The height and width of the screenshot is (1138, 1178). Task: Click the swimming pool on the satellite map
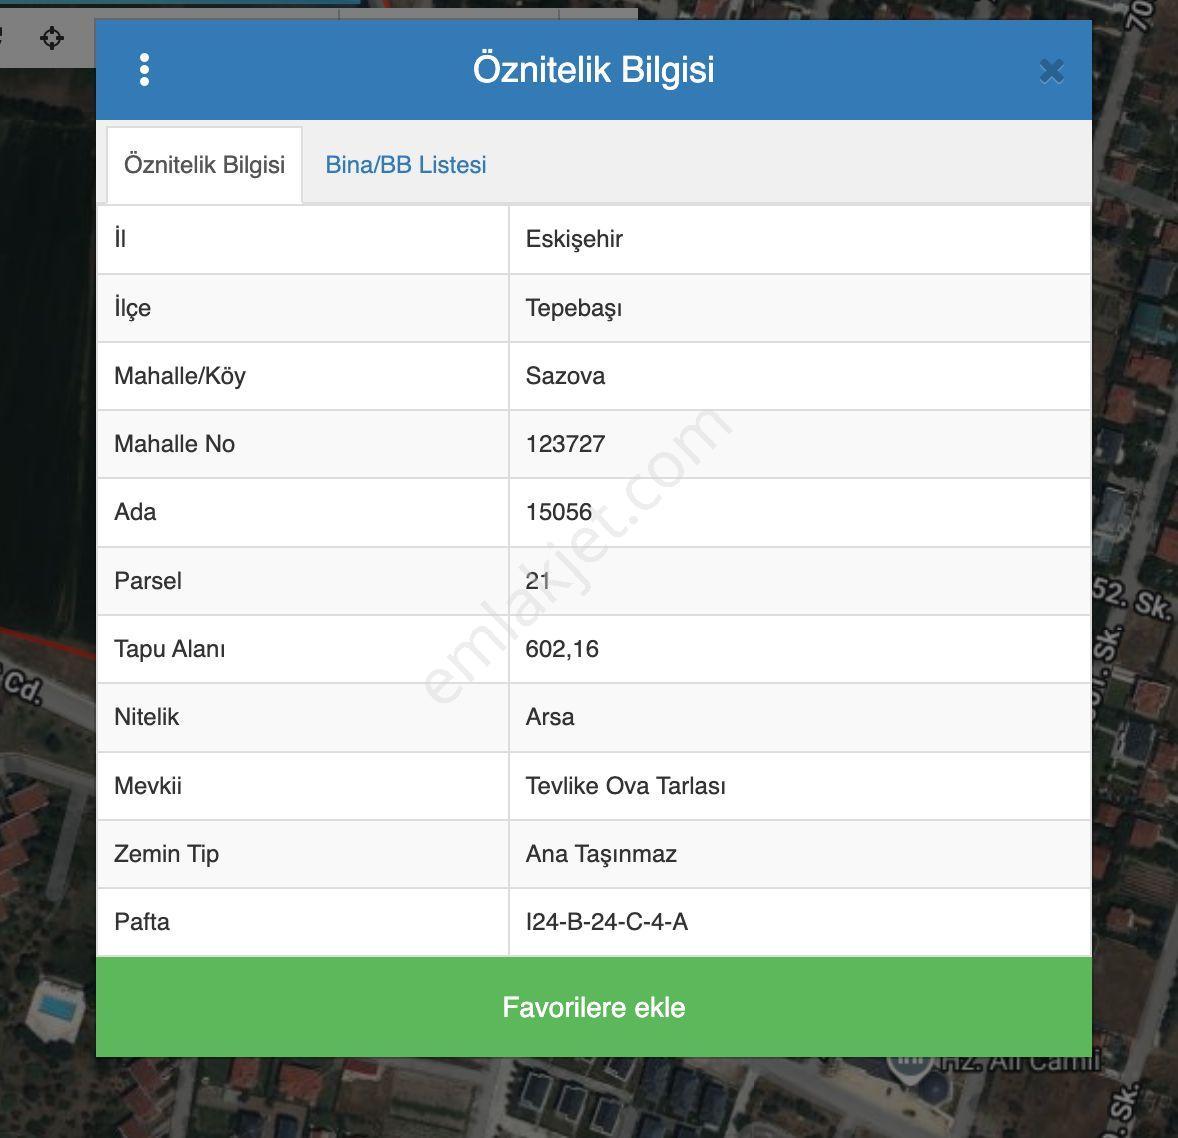point(57,1006)
